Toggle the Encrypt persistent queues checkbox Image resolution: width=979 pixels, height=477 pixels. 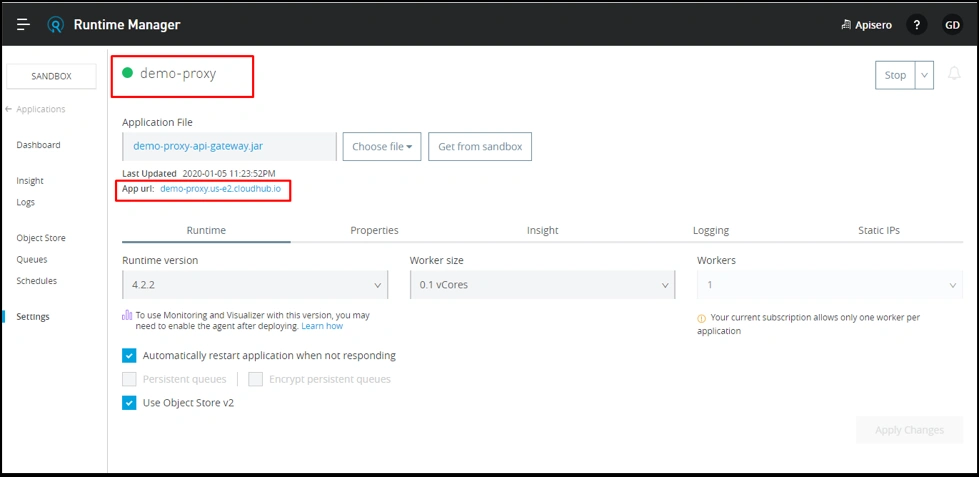[255, 379]
